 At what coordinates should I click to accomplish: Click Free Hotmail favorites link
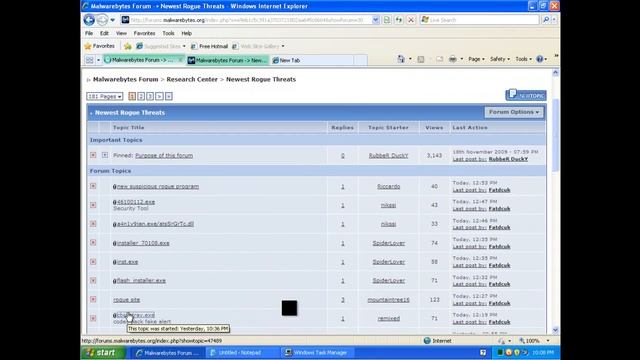coord(209,46)
